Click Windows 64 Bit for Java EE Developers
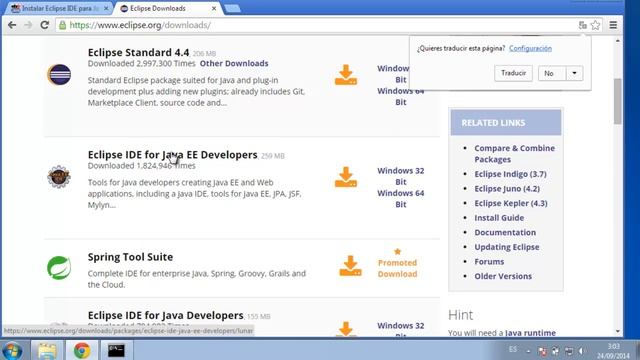This screenshot has height=360, width=640. (400, 198)
